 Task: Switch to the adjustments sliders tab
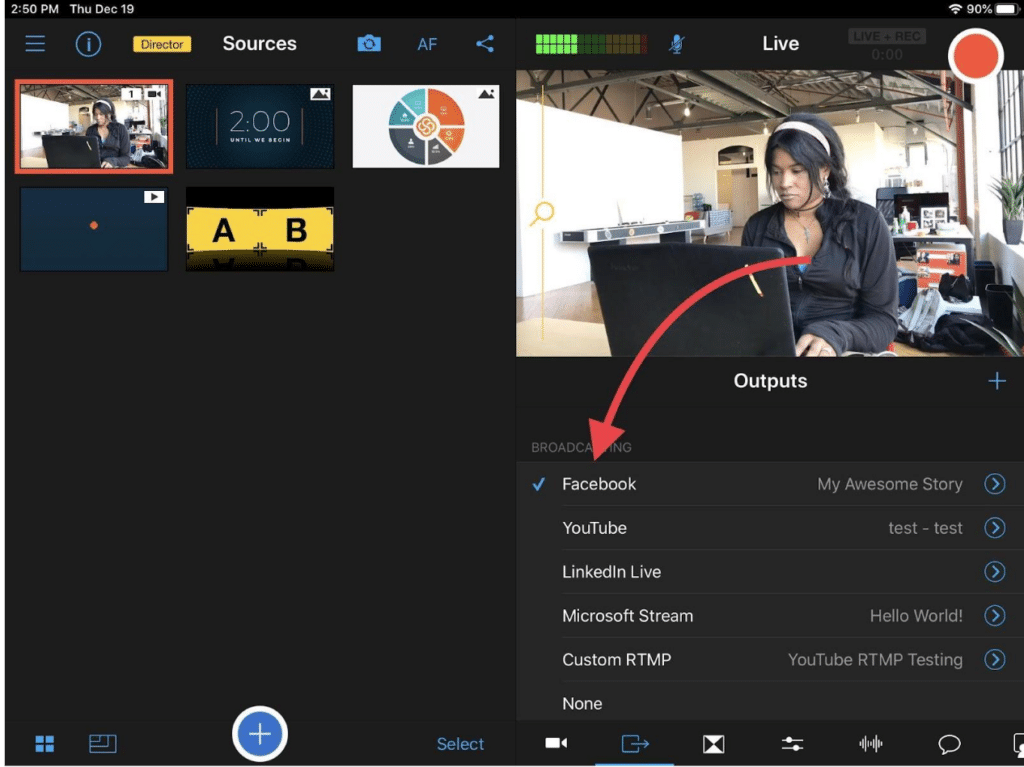[792, 743]
